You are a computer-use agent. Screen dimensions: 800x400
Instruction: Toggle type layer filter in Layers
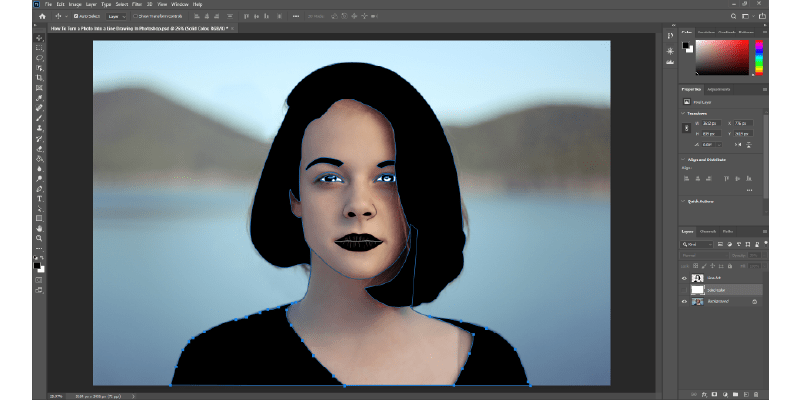[x=739, y=245]
